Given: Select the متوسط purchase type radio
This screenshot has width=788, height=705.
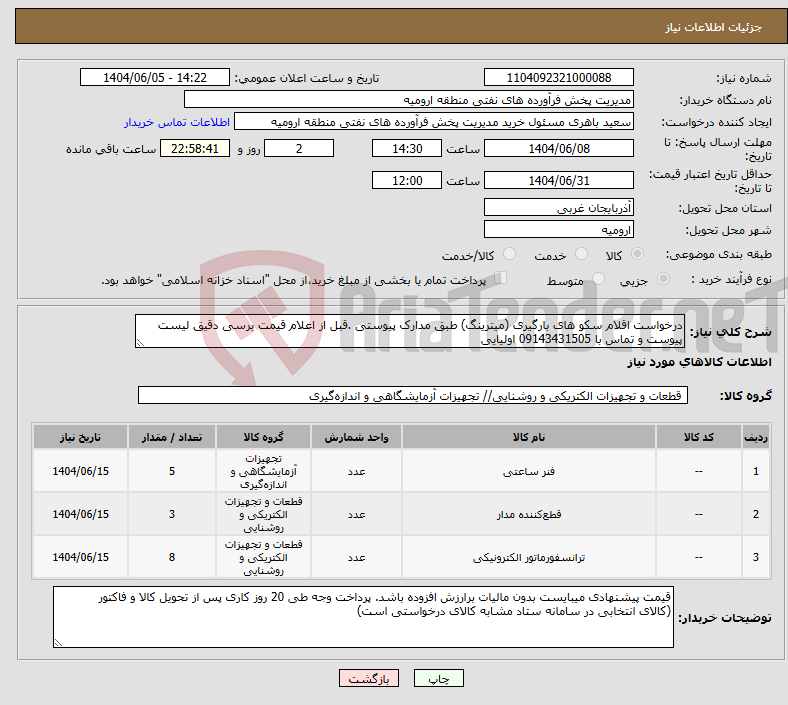Looking at the screenshot, I should (598, 278).
